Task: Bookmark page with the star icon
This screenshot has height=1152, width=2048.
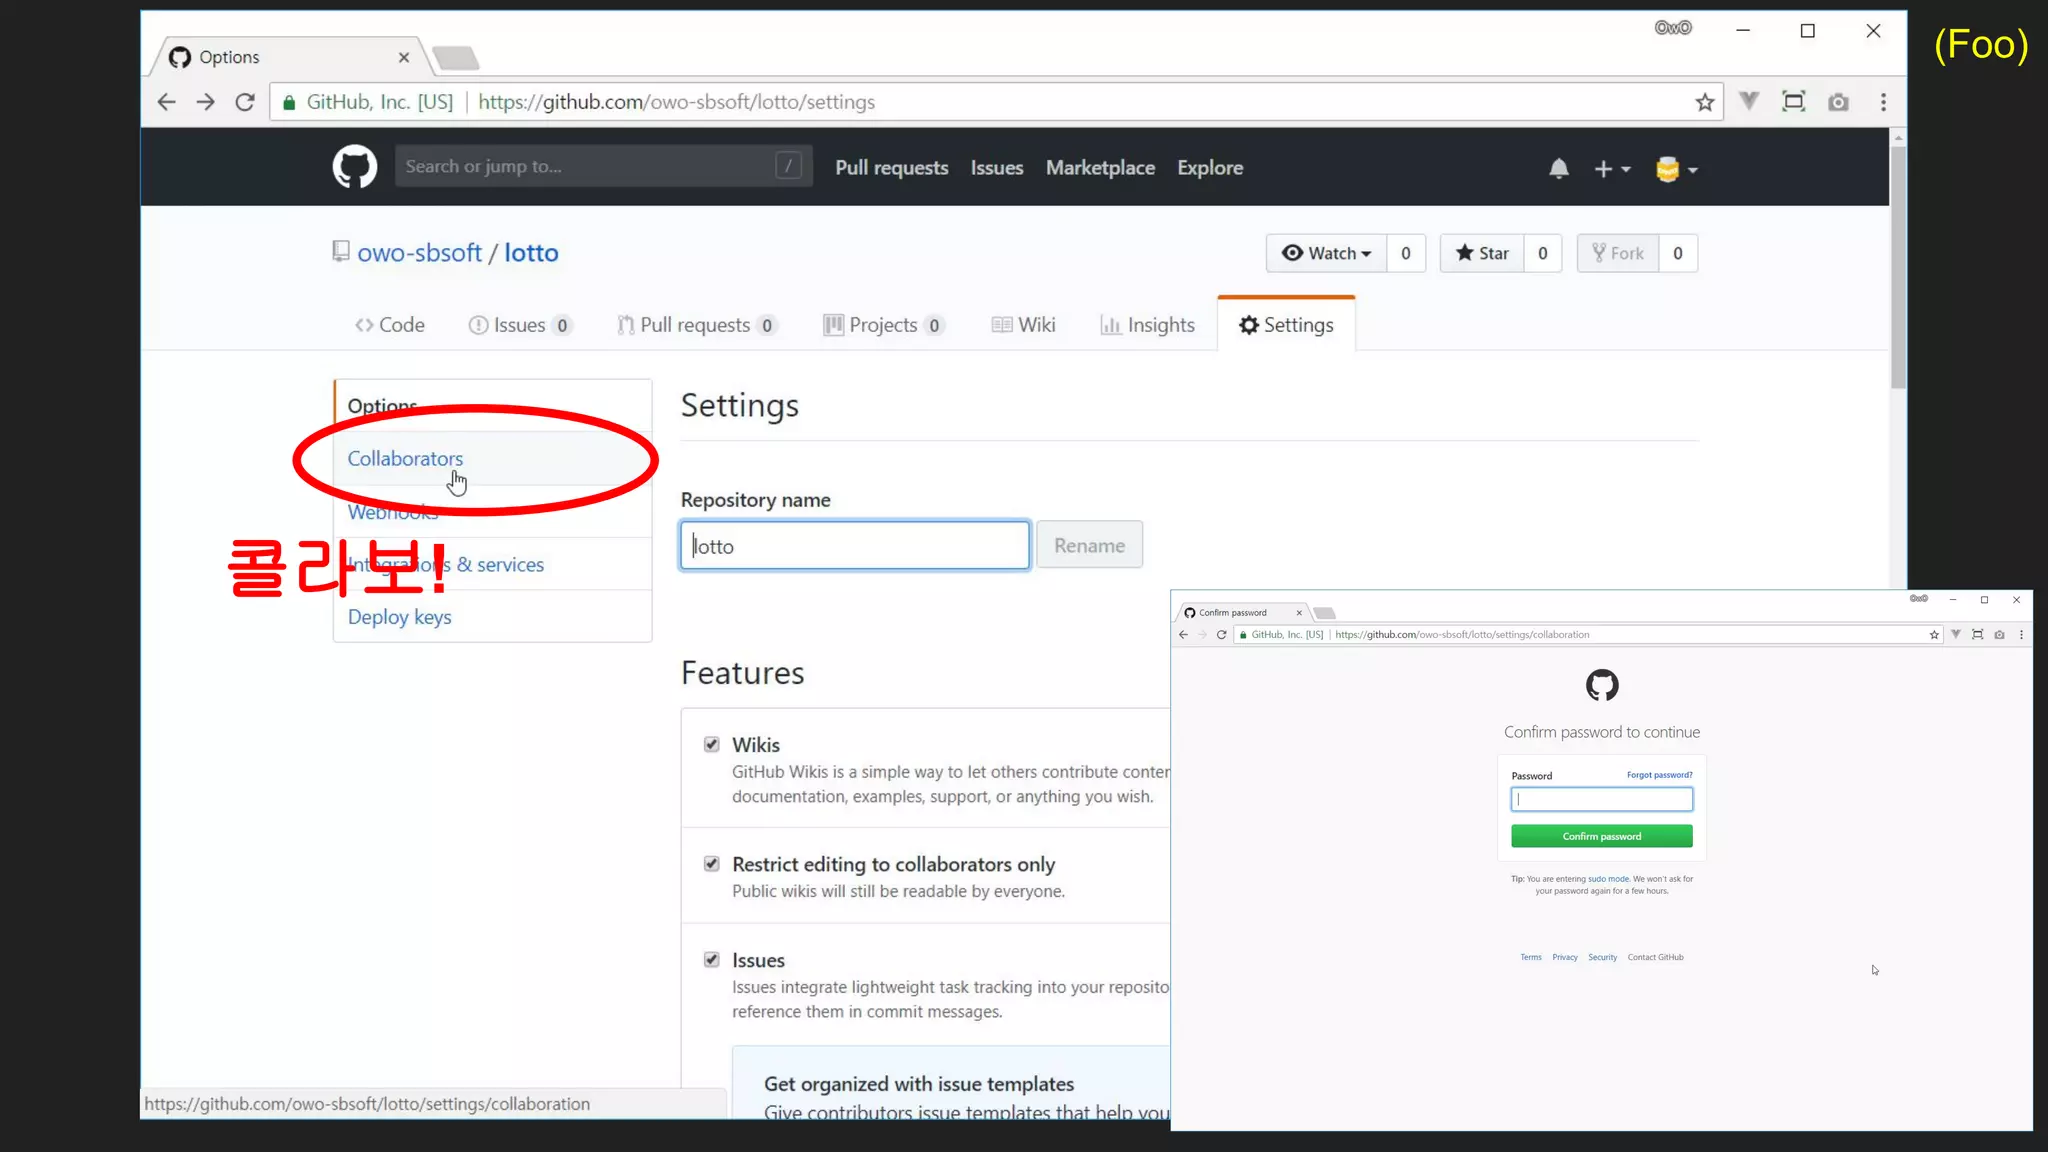Action: coord(1705,102)
